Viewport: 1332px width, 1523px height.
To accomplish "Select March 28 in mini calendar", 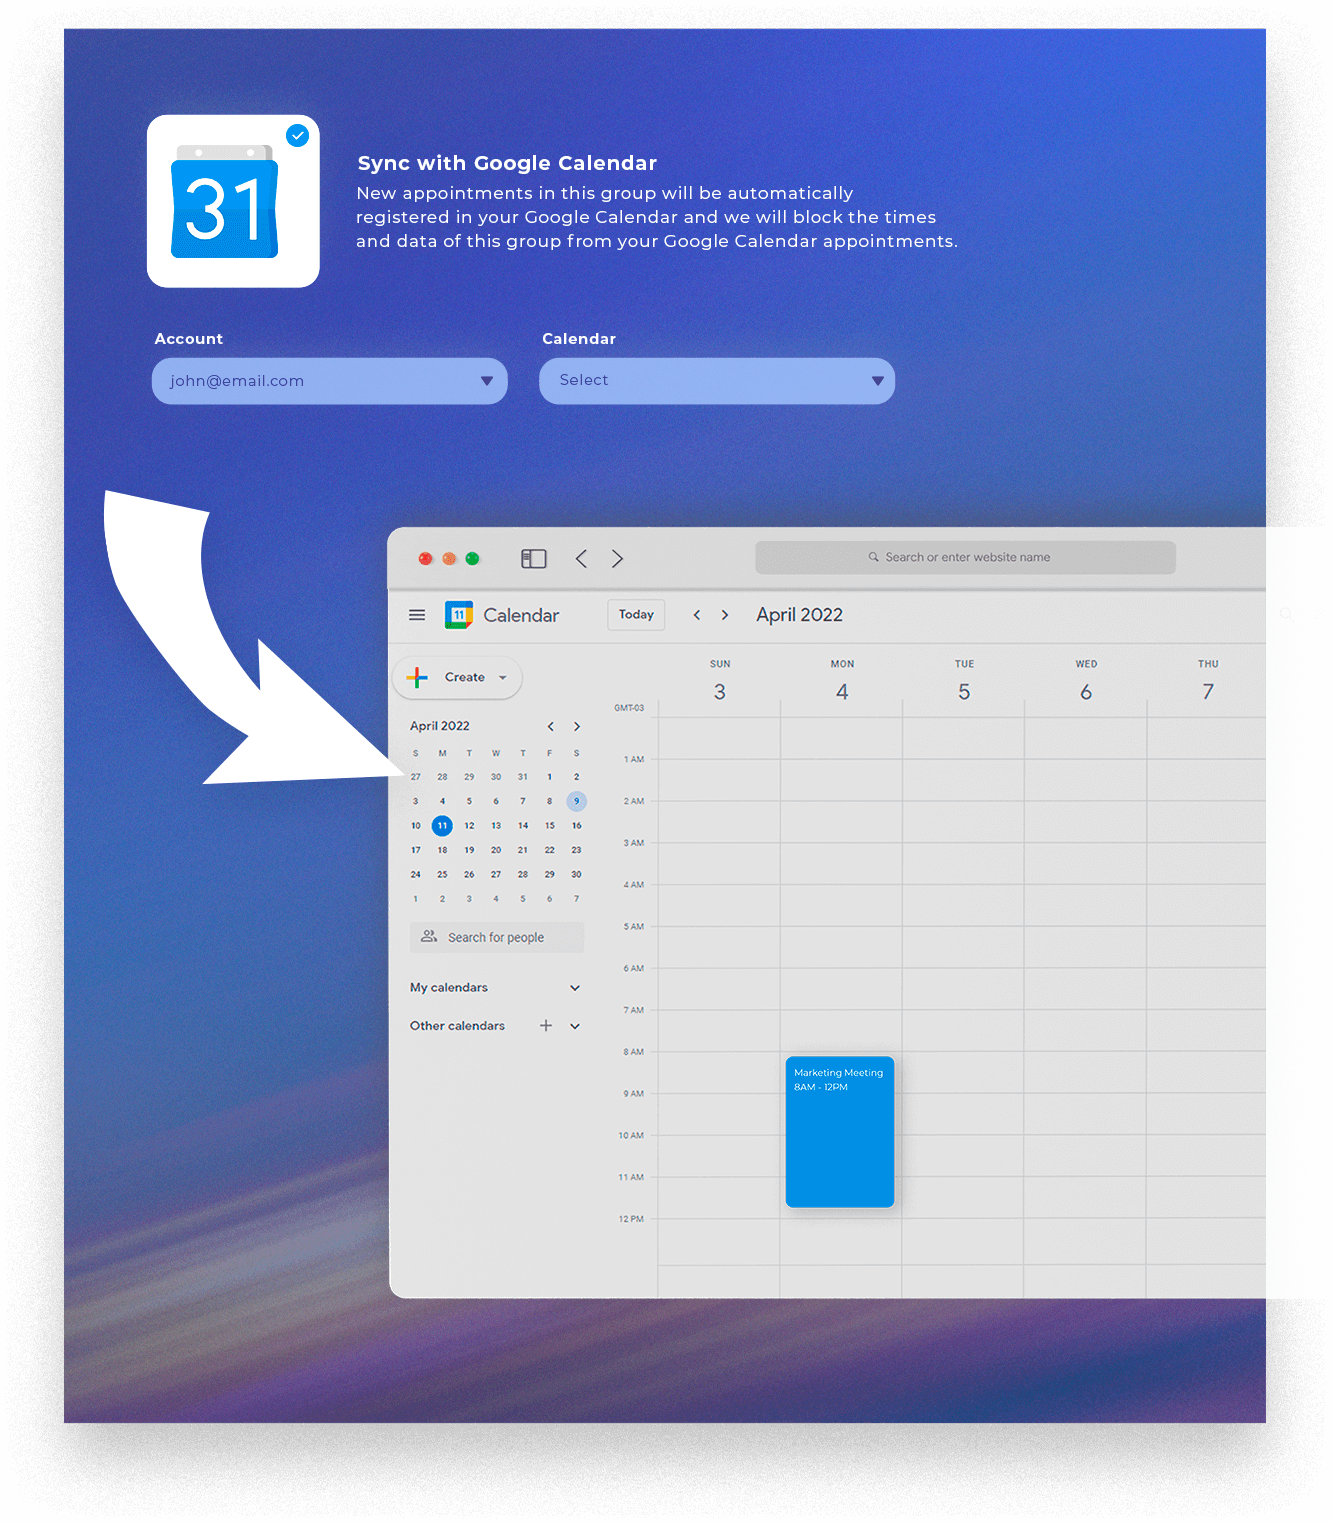I will 442,777.
